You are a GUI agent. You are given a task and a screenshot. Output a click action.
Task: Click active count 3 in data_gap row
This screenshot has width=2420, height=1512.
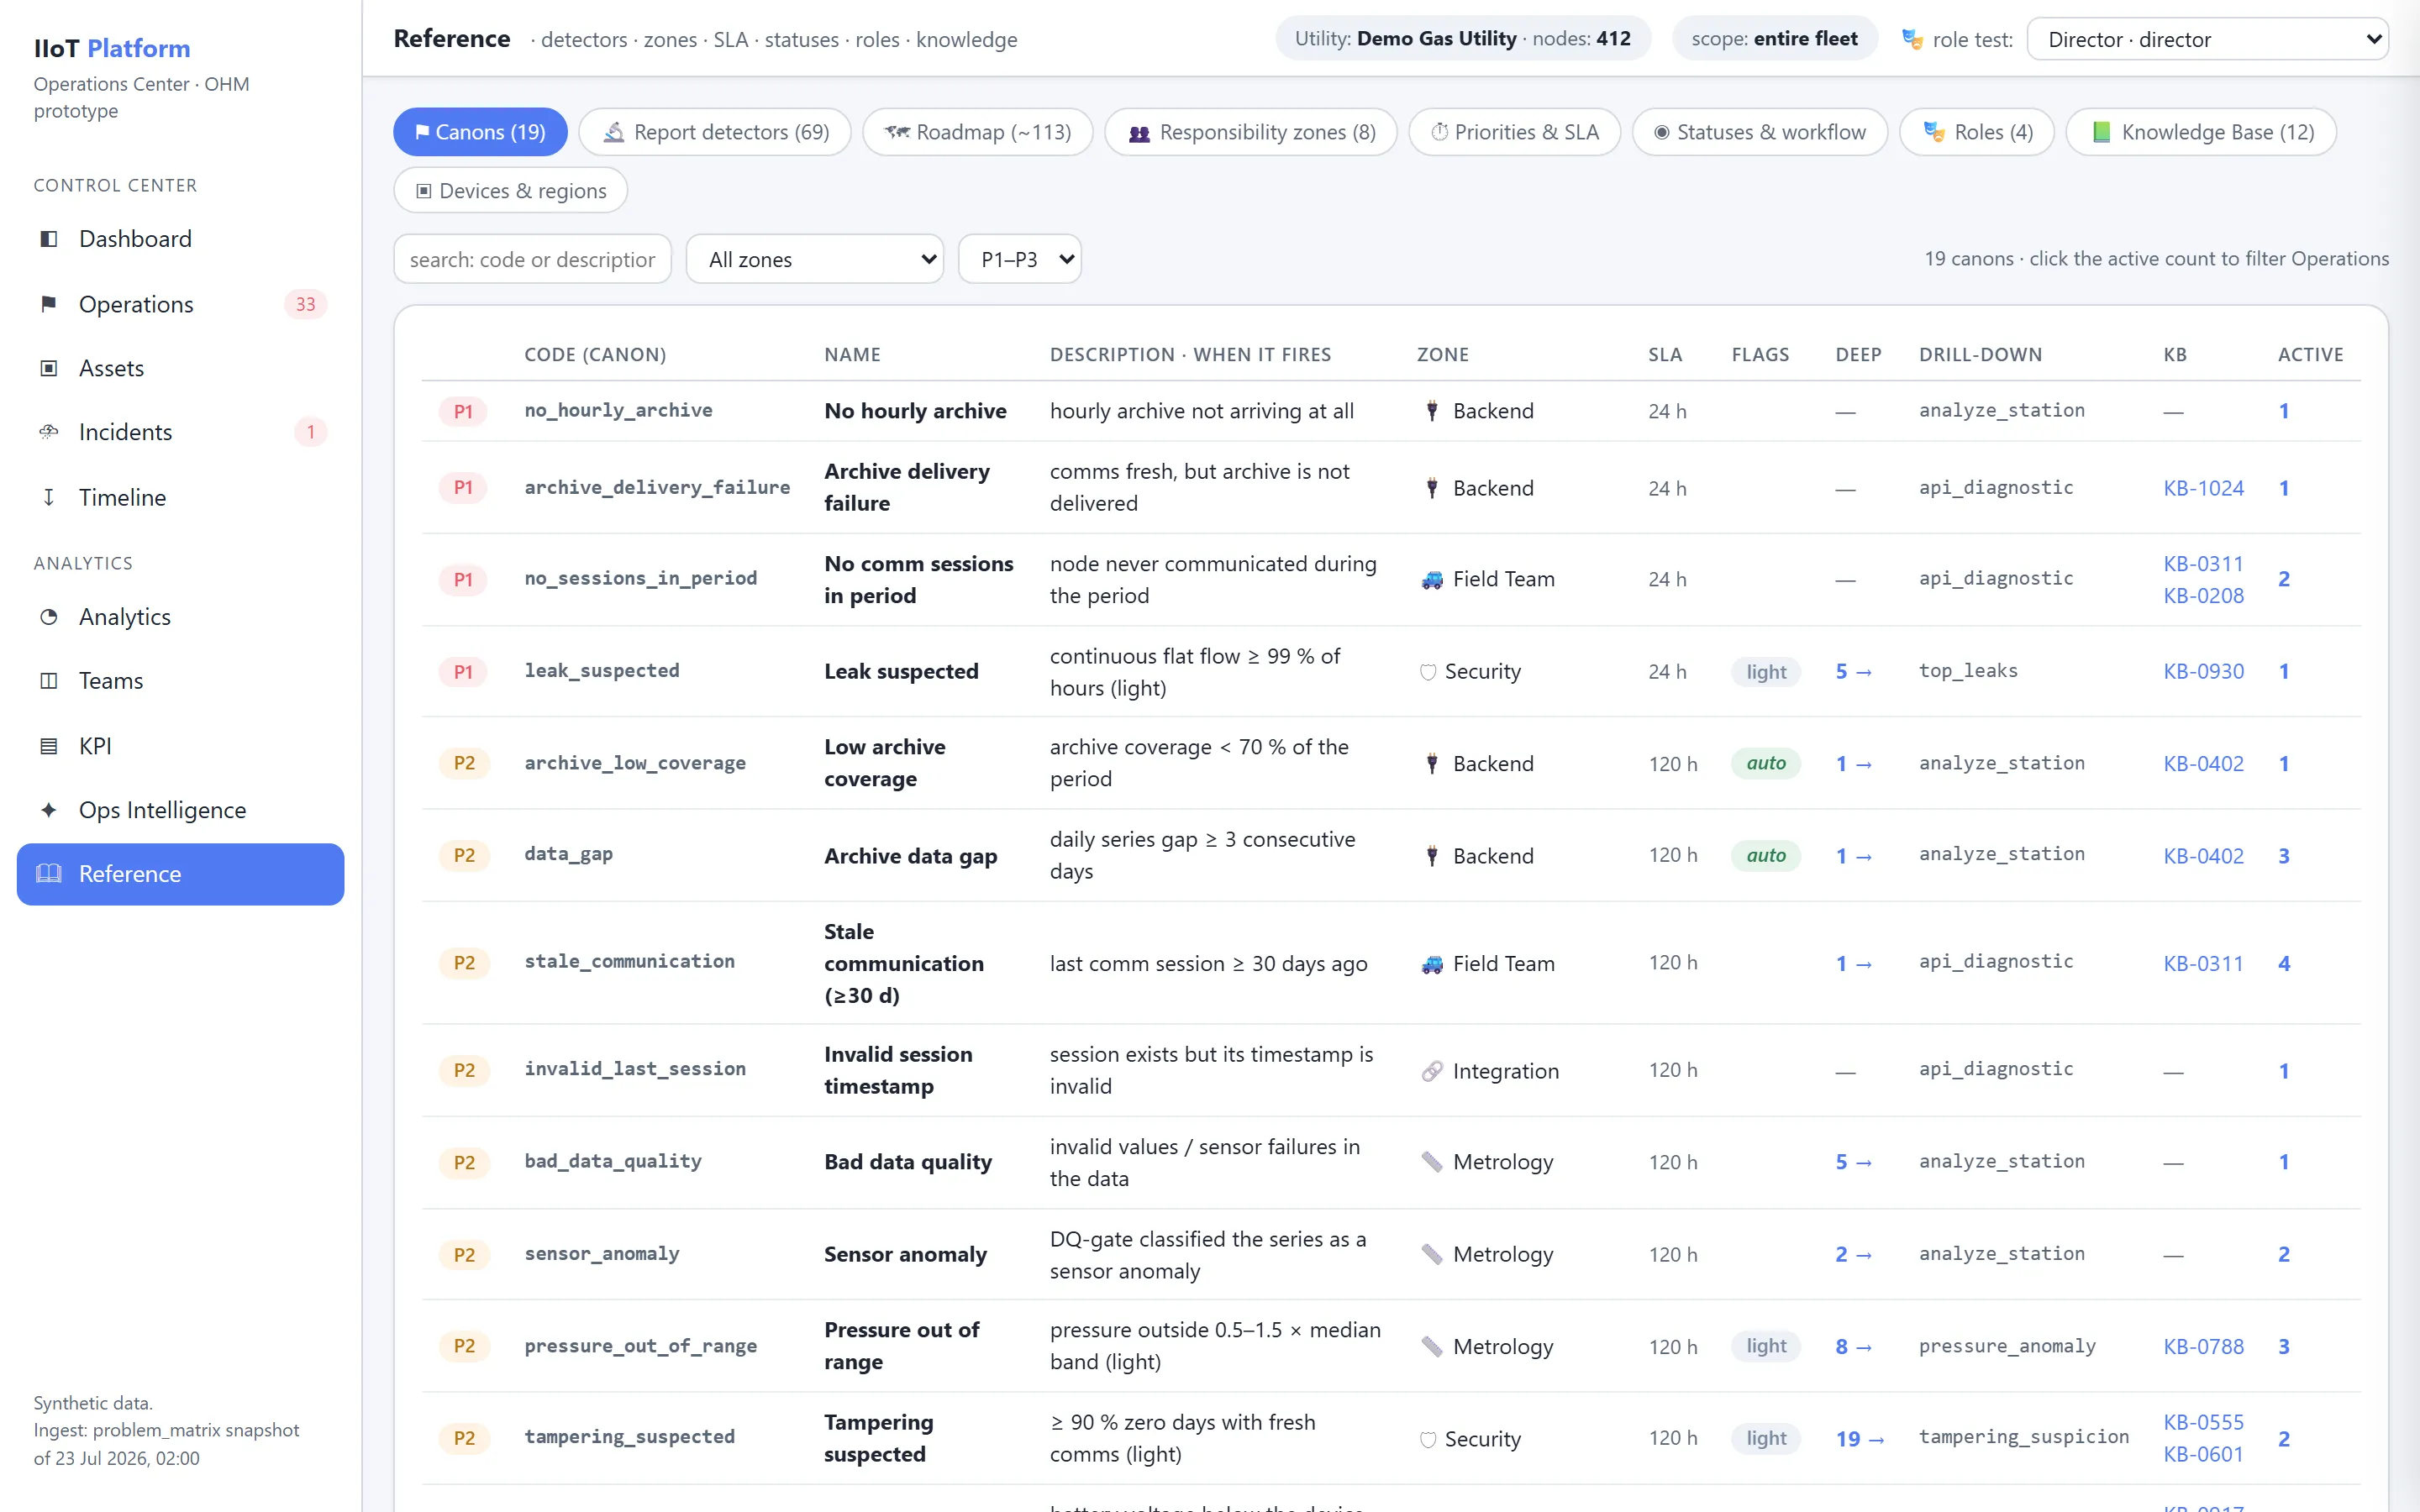click(x=2283, y=856)
